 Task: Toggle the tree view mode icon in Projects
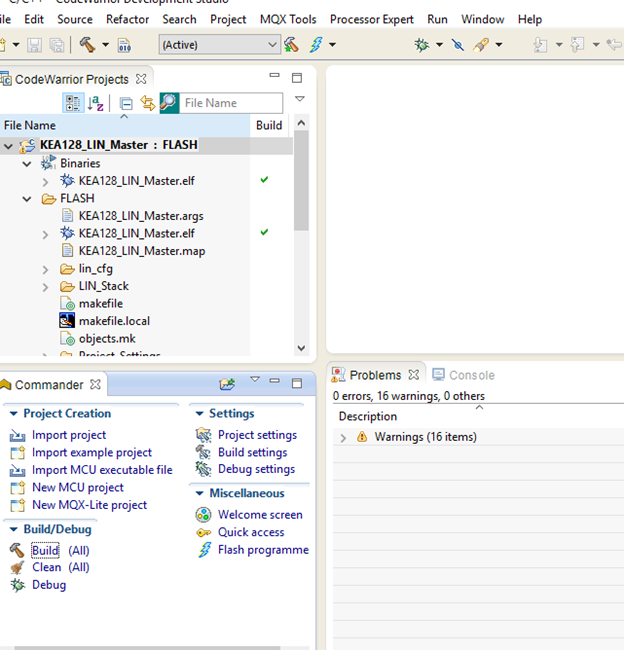point(73,103)
